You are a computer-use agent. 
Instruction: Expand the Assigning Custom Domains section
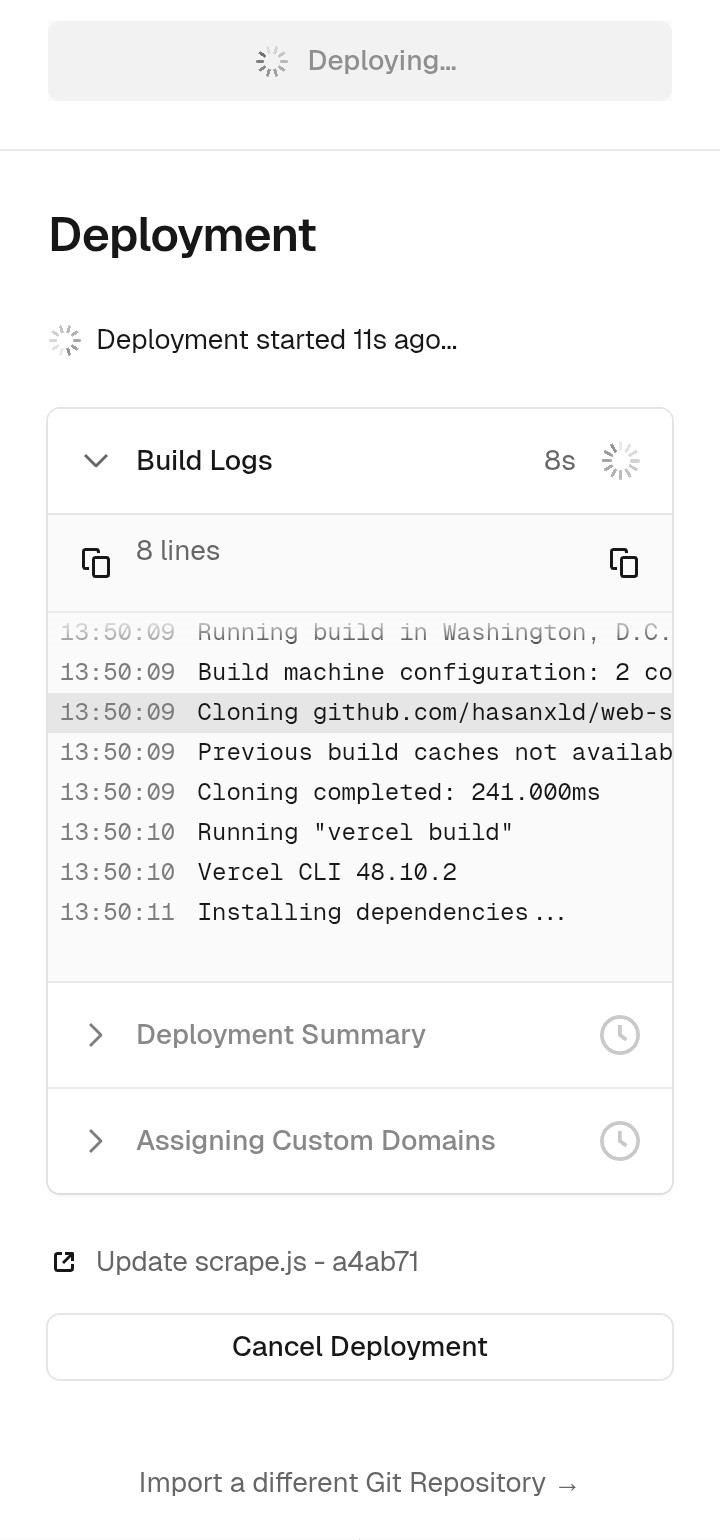pyautogui.click(x=96, y=1141)
